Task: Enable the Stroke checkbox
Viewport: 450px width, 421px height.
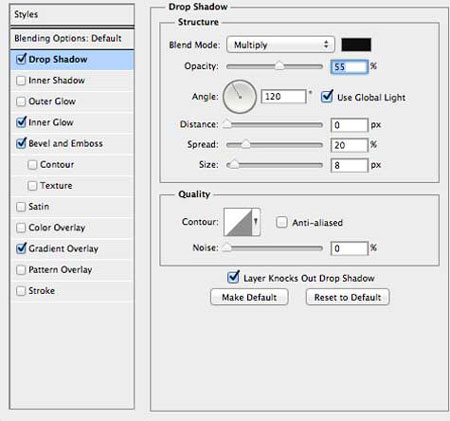Action: point(21,291)
